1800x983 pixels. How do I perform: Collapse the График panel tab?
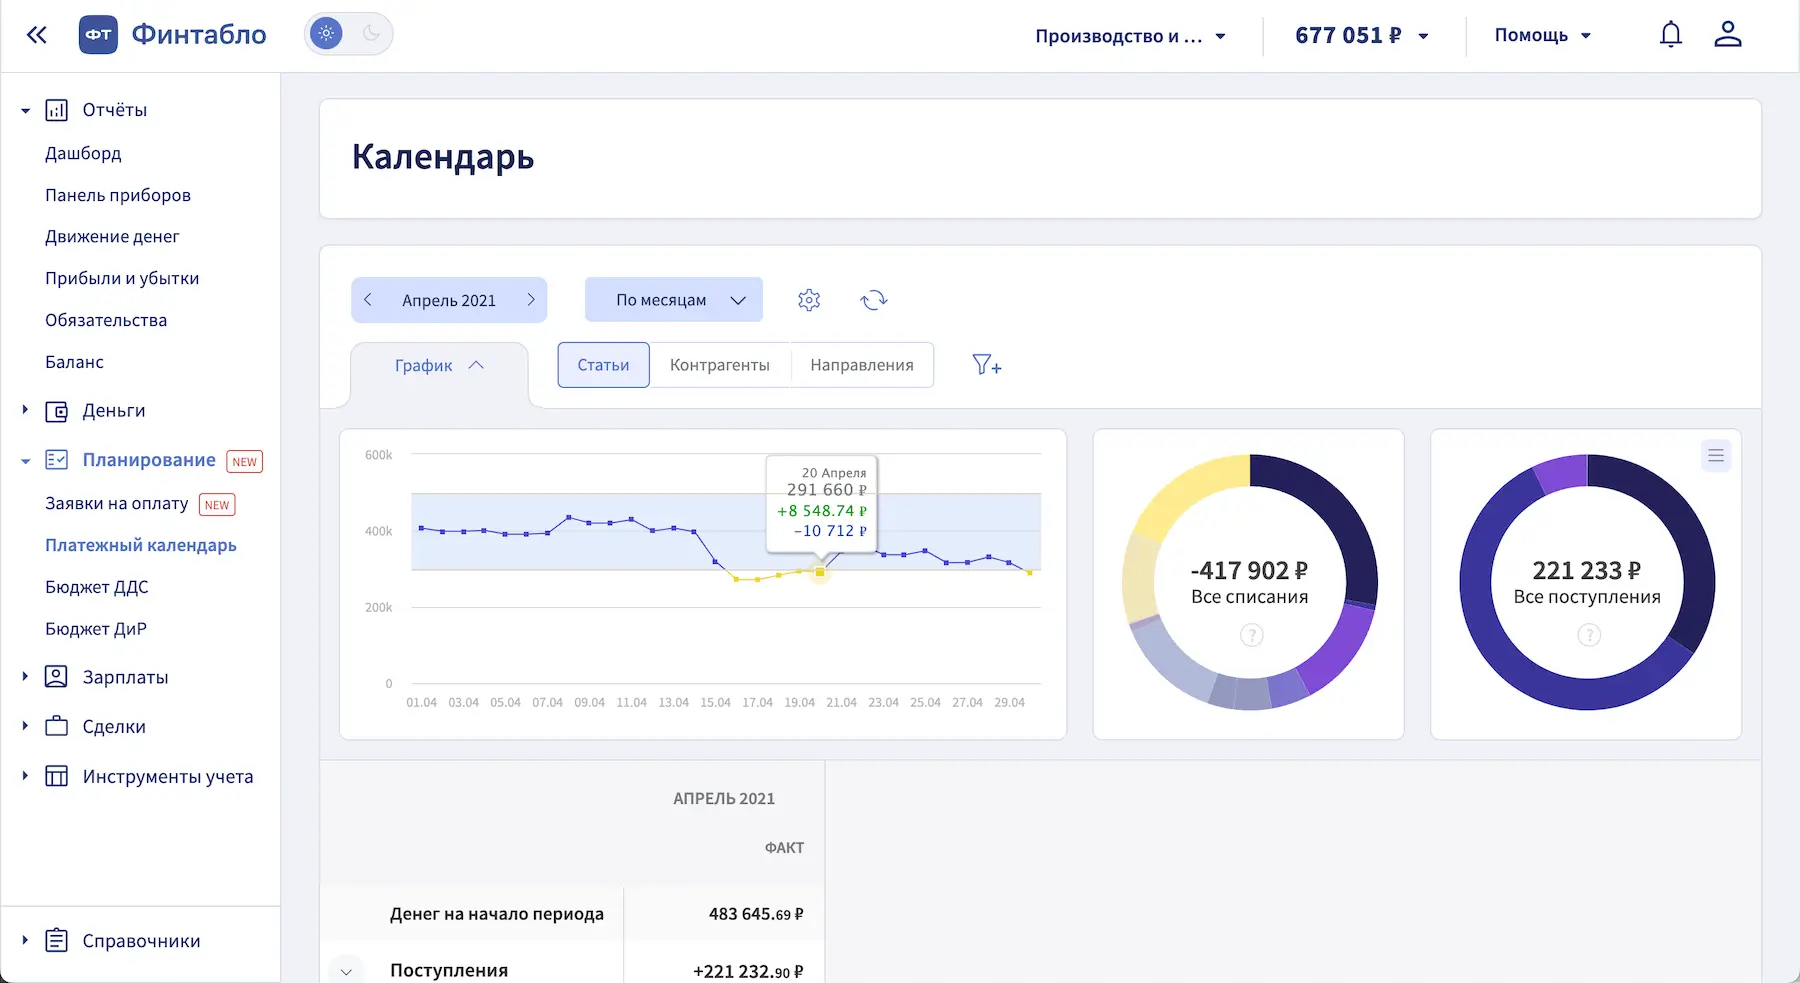pyautogui.click(x=439, y=366)
